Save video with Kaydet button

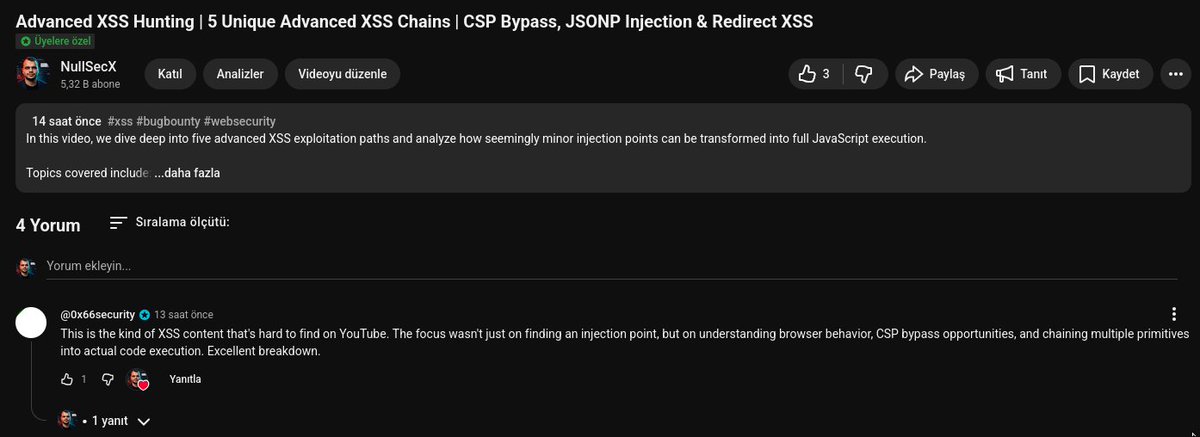point(1111,74)
